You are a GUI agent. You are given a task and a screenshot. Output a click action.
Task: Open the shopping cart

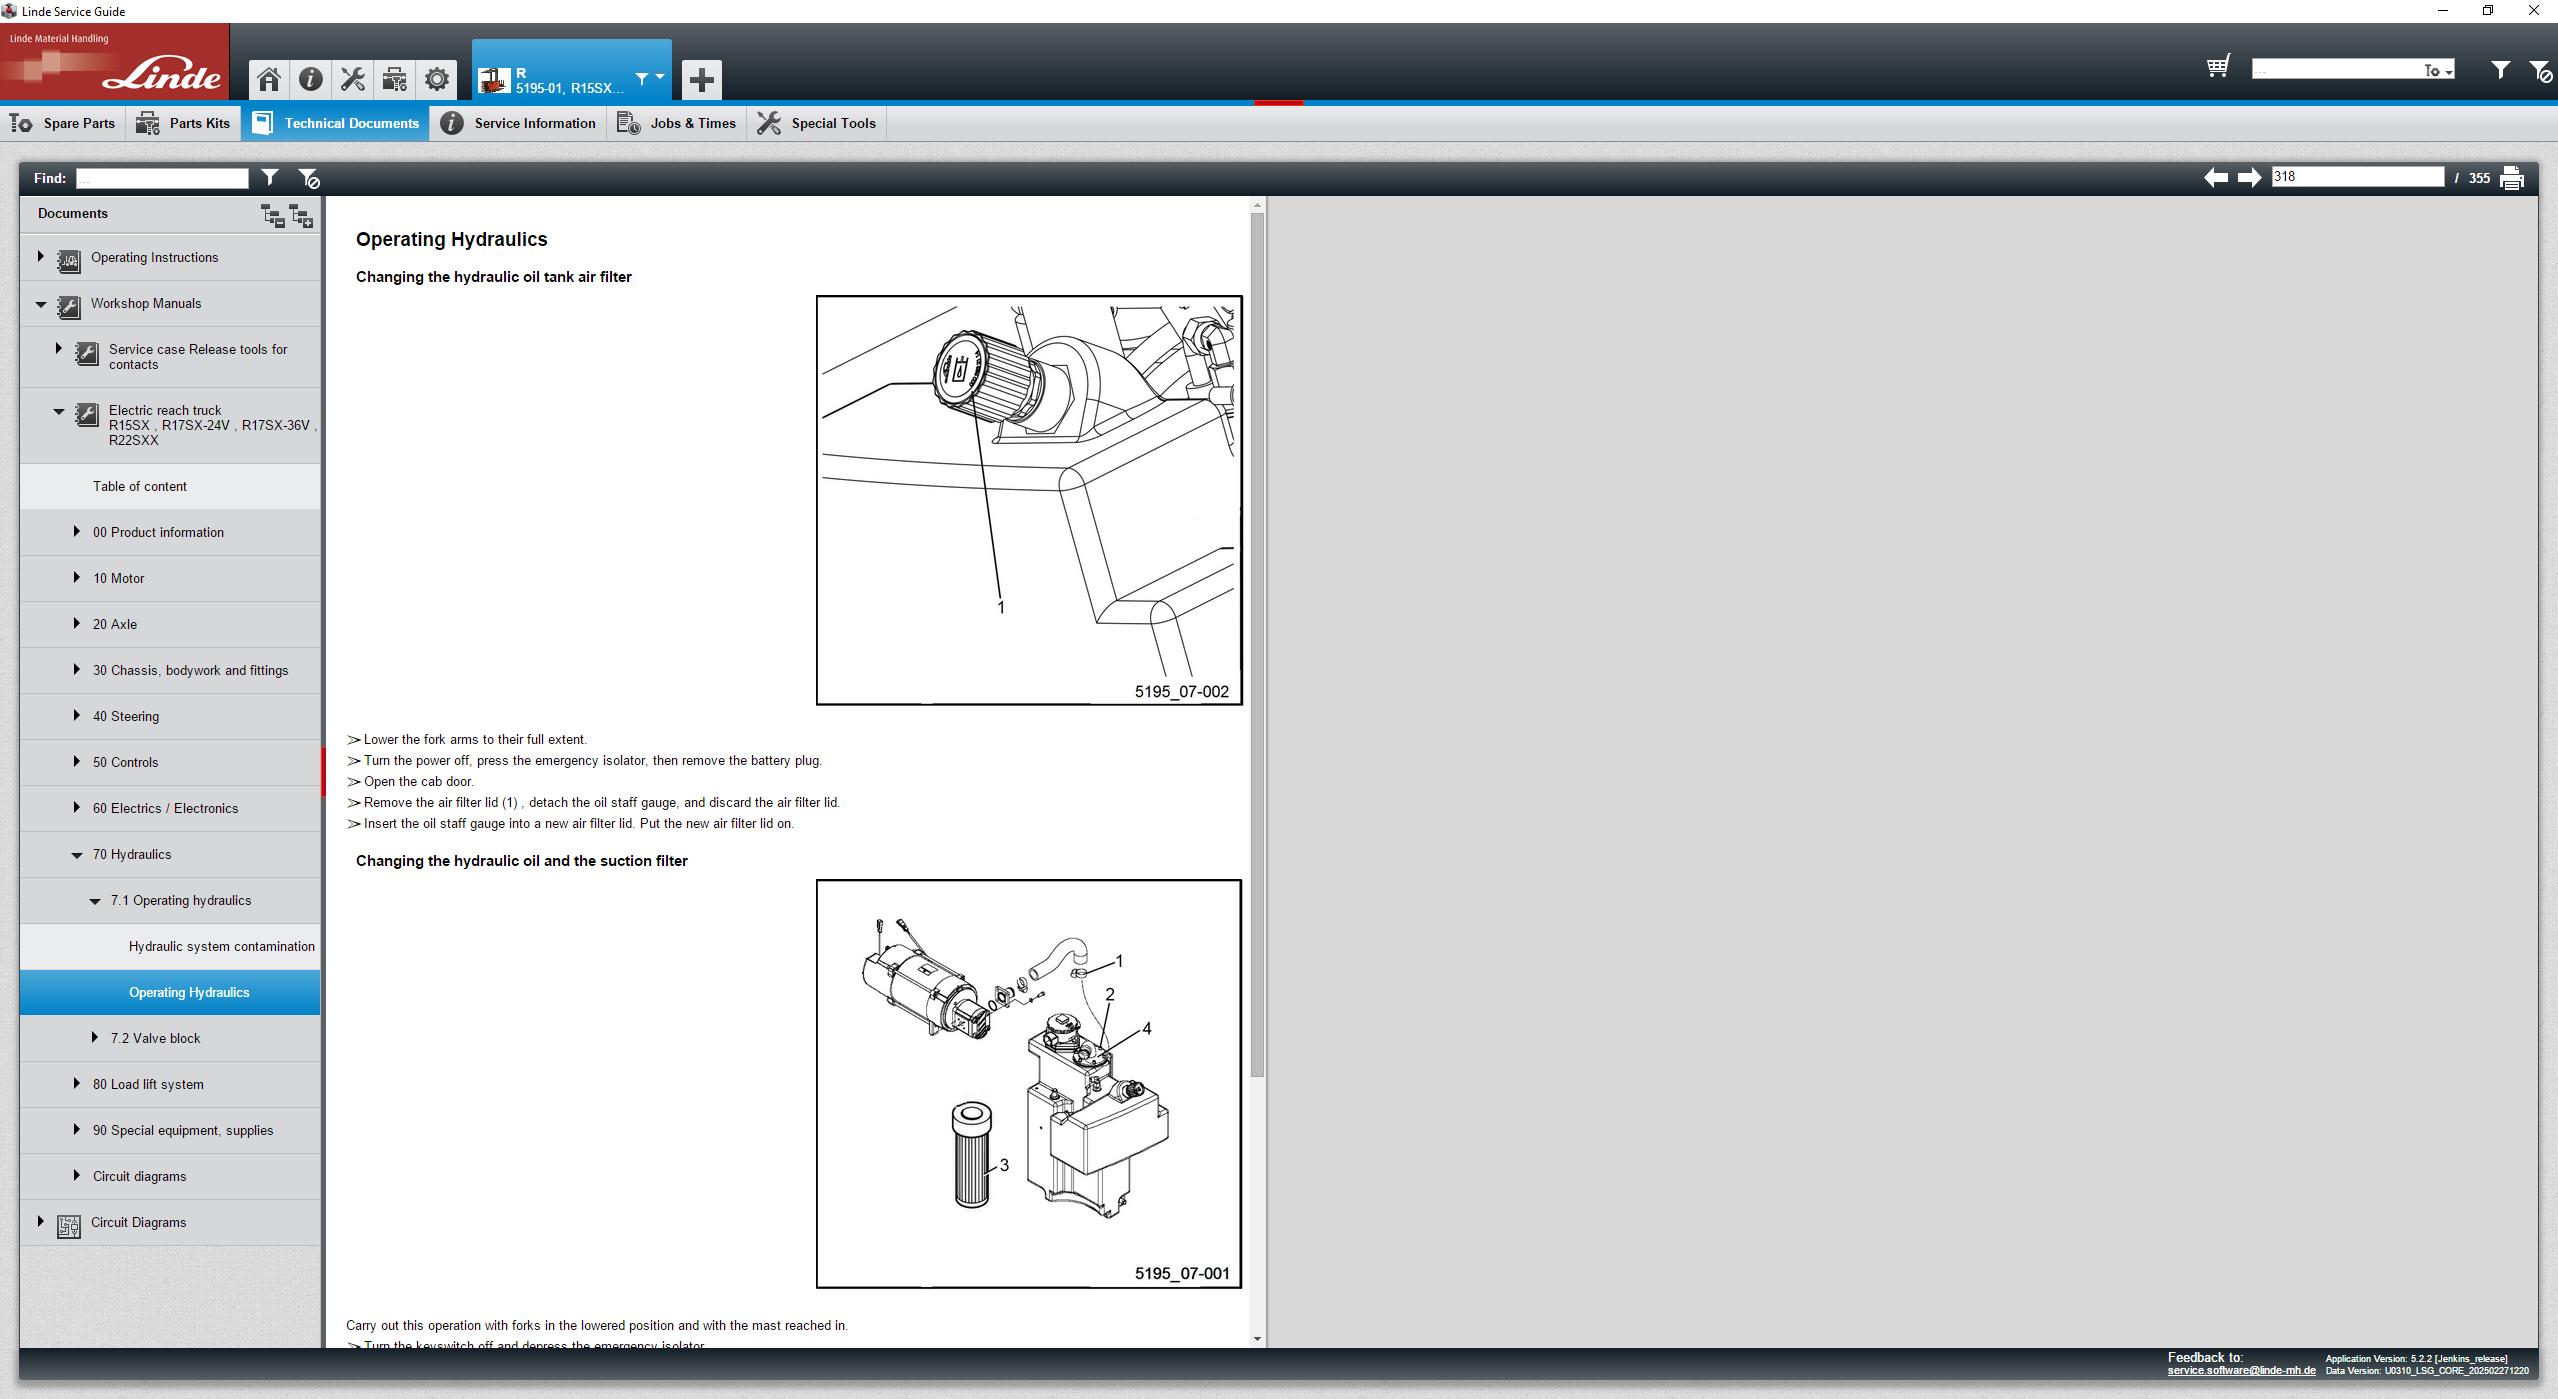pos(2218,67)
